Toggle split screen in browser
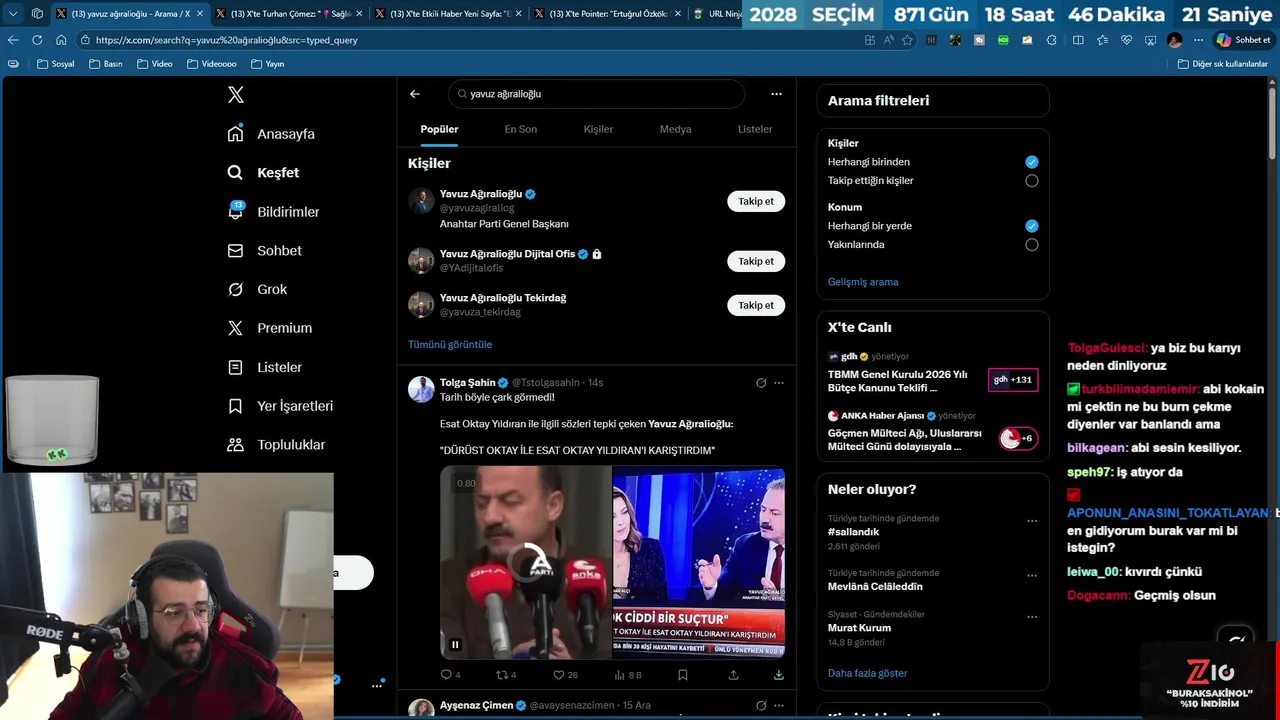The height and width of the screenshot is (720, 1280). pos(1078,40)
